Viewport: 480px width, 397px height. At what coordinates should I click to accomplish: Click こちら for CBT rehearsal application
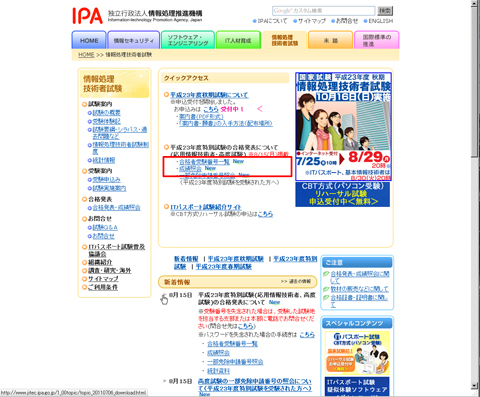point(265,214)
